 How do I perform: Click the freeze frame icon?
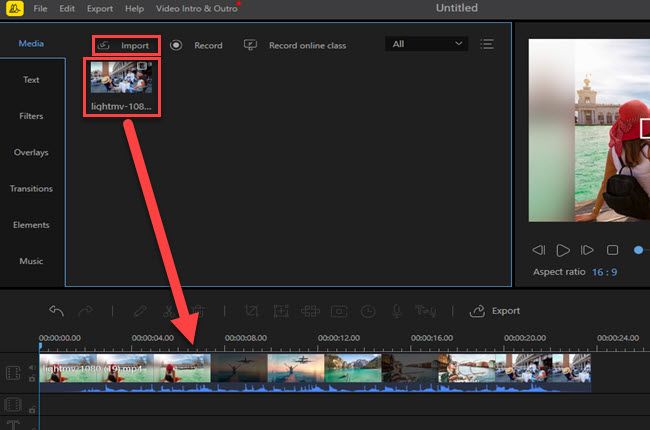click(339, 311)
